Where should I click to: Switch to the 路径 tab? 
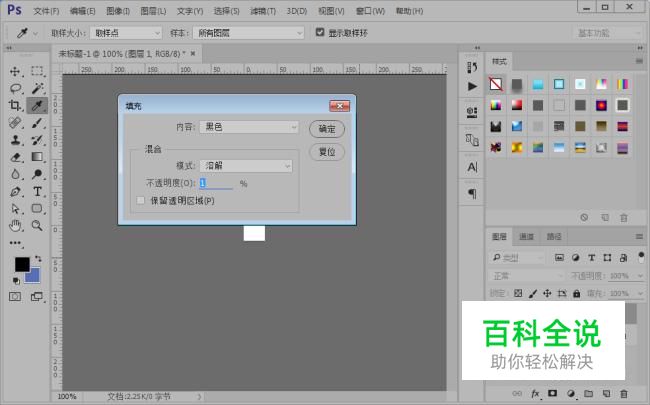553,237
